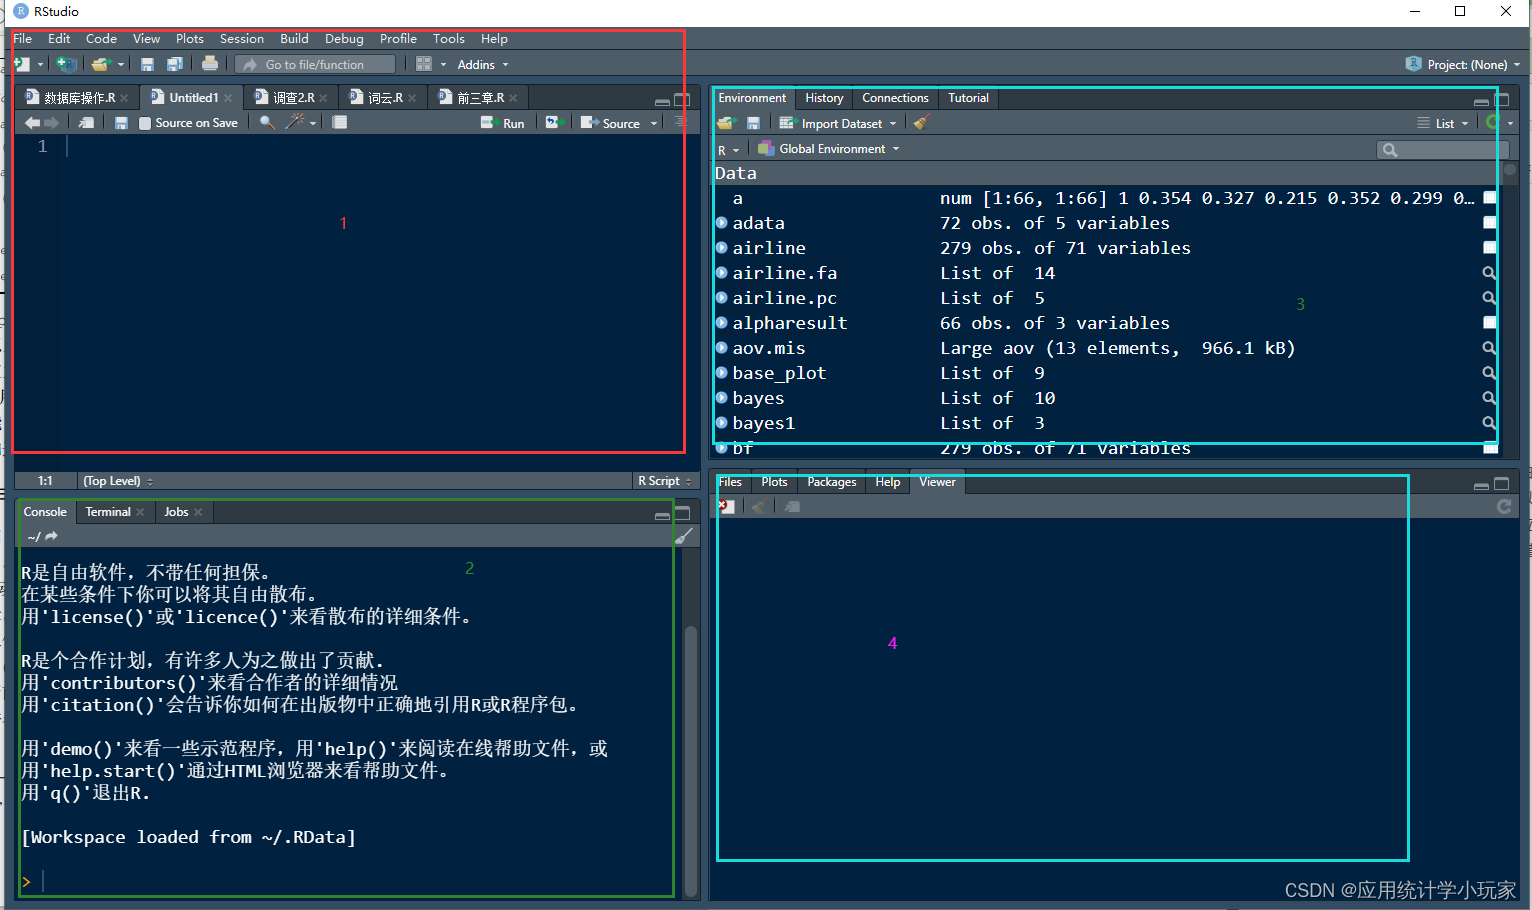
Task: Switch to the Packages tab
Action: click(x=831, y=482)
